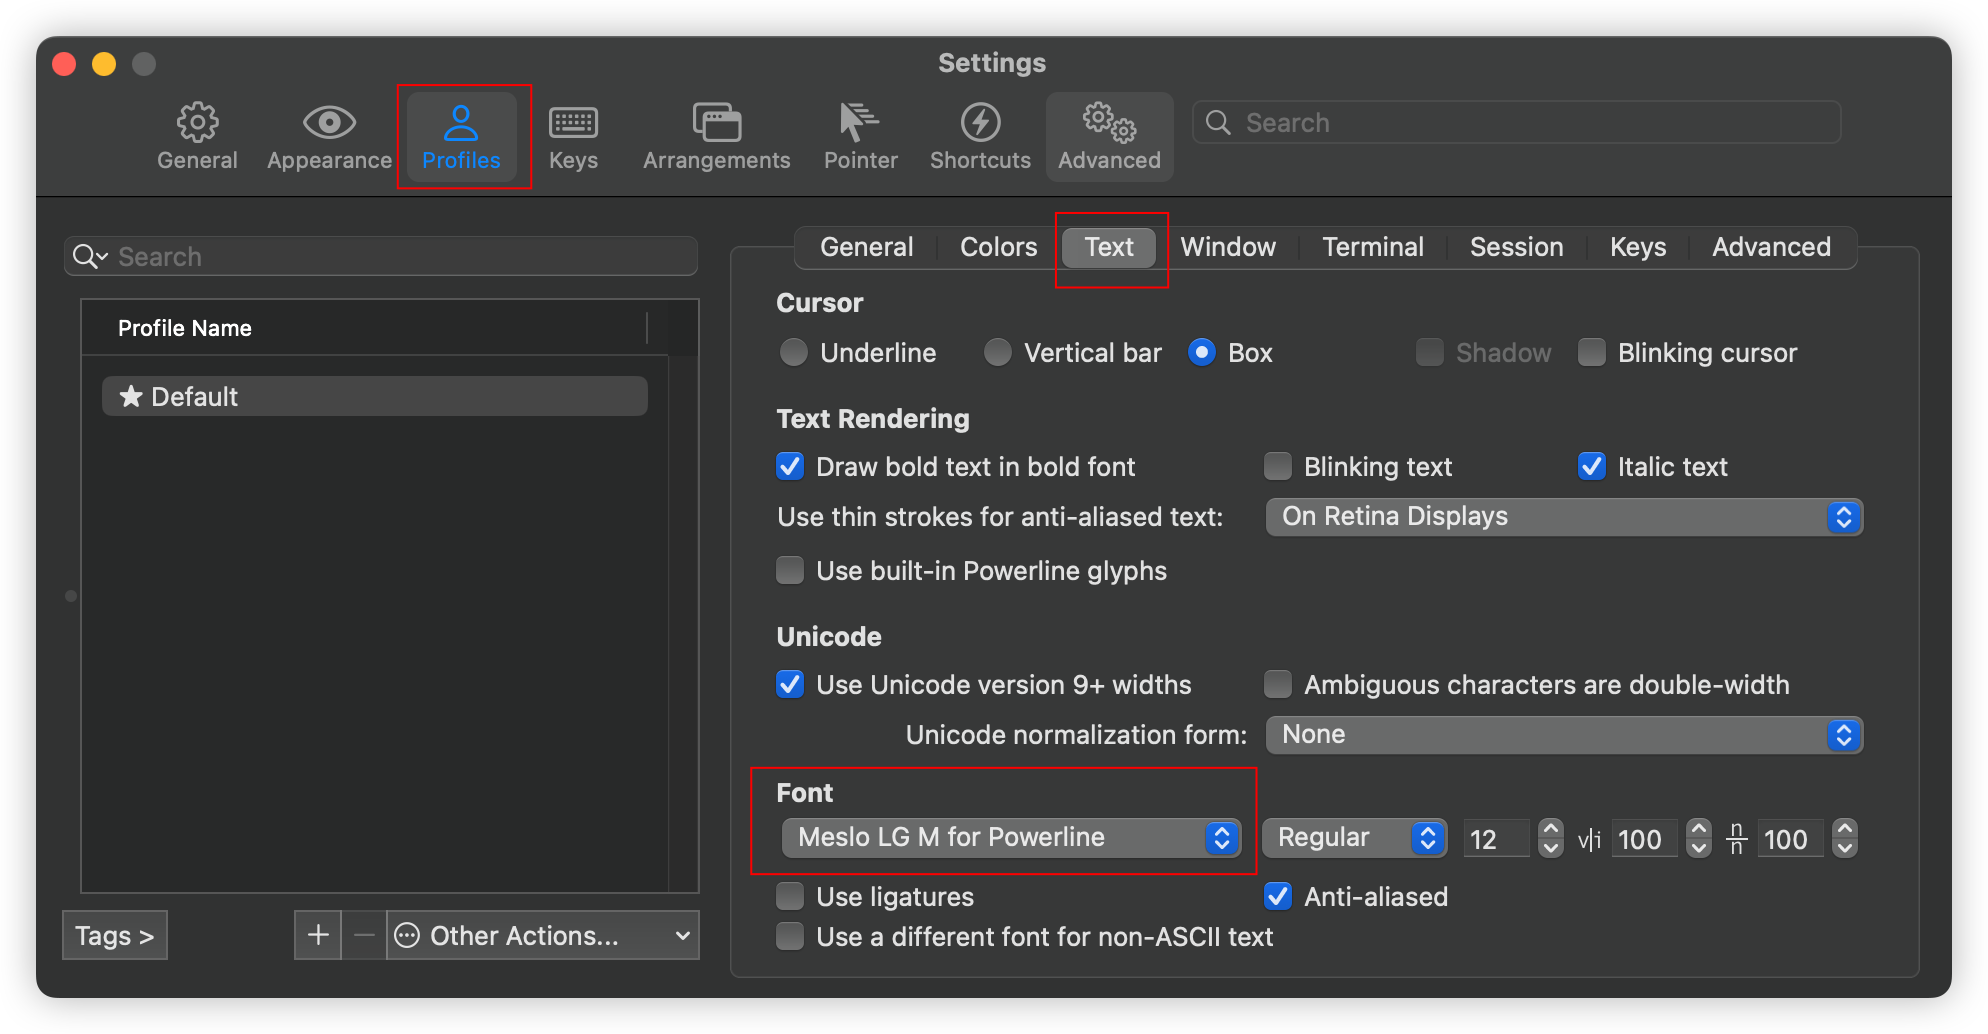The image size is (1988, 1034).
Task: Expand the Tags panel
Action: [114, 935]
